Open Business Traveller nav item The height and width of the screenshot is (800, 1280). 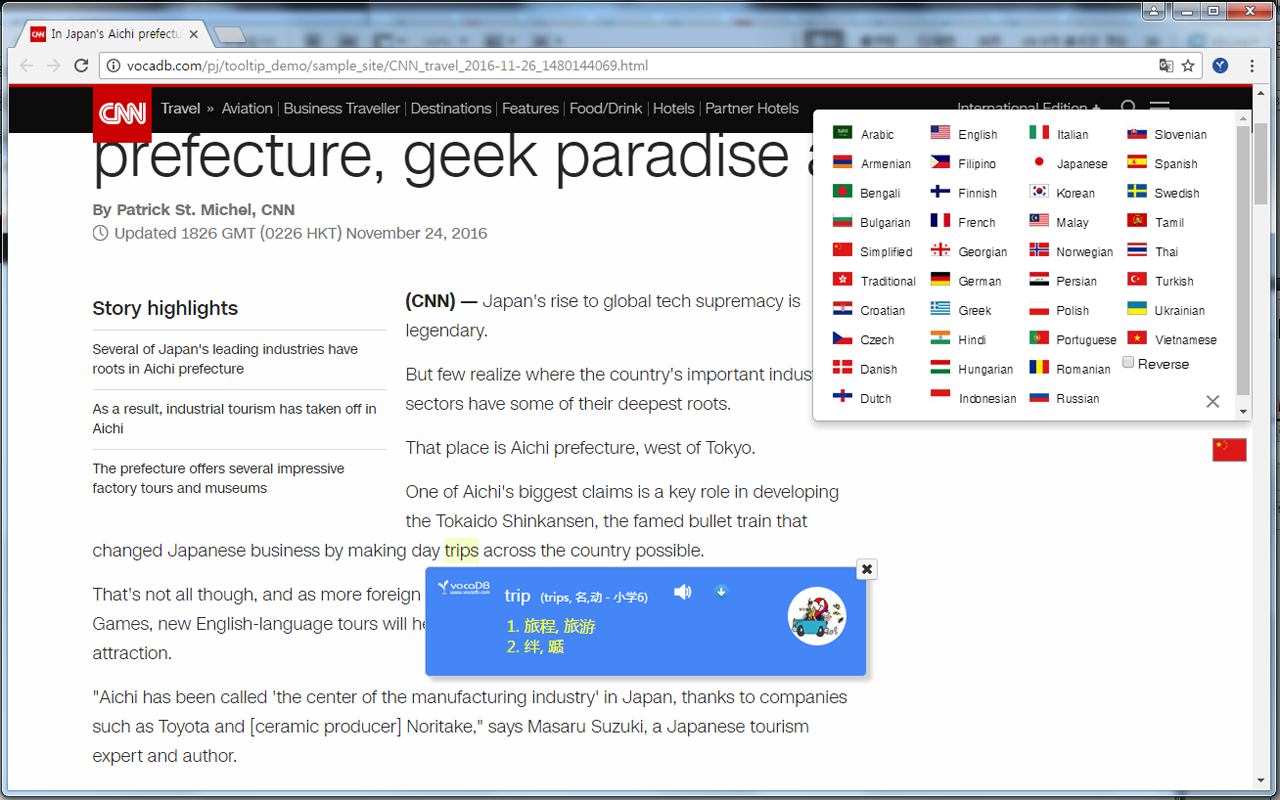coord(342,108)
